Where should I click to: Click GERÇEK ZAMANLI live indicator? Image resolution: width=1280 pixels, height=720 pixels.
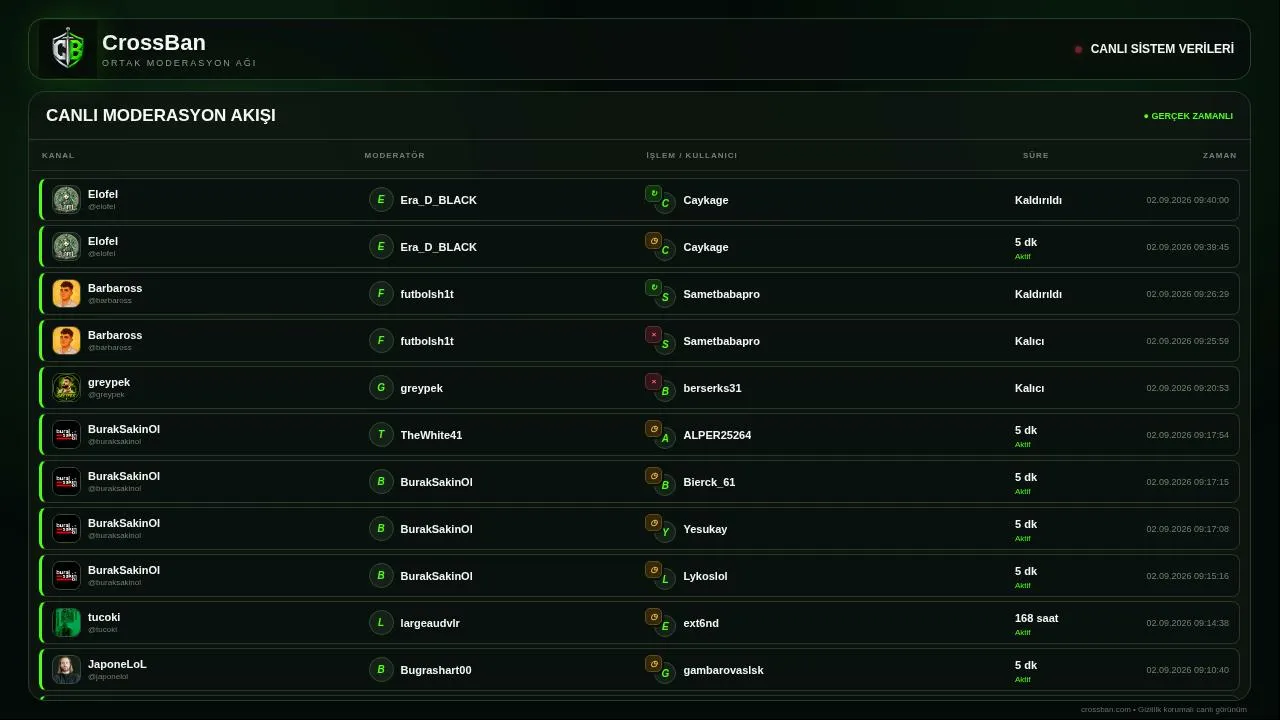point(1188,116)
